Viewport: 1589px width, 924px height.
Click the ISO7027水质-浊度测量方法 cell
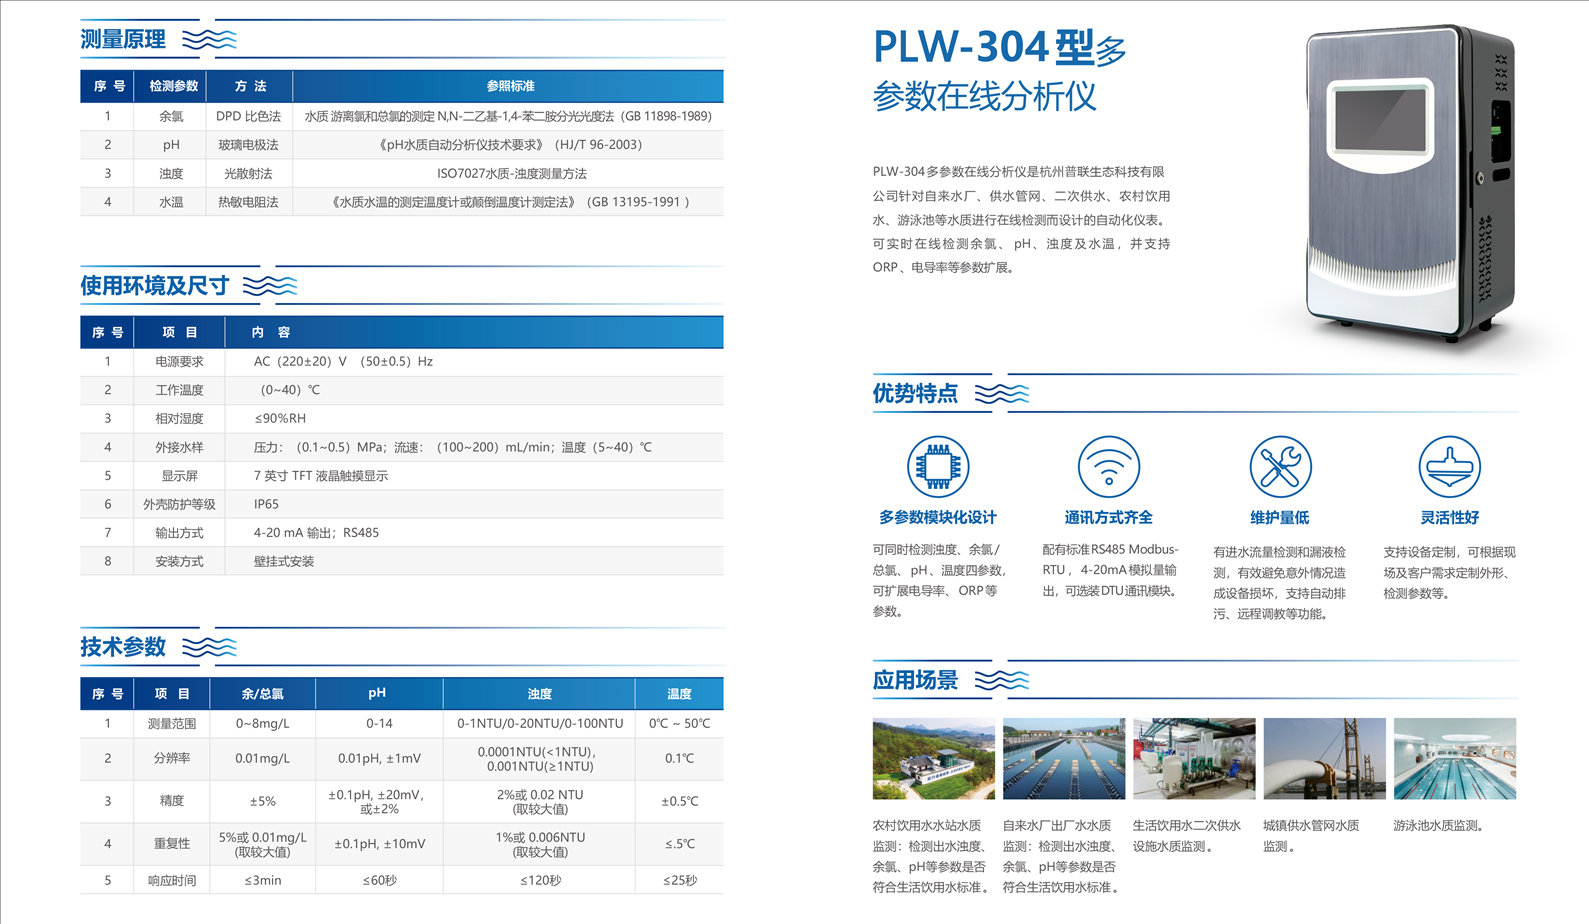[x=512, y=173]
